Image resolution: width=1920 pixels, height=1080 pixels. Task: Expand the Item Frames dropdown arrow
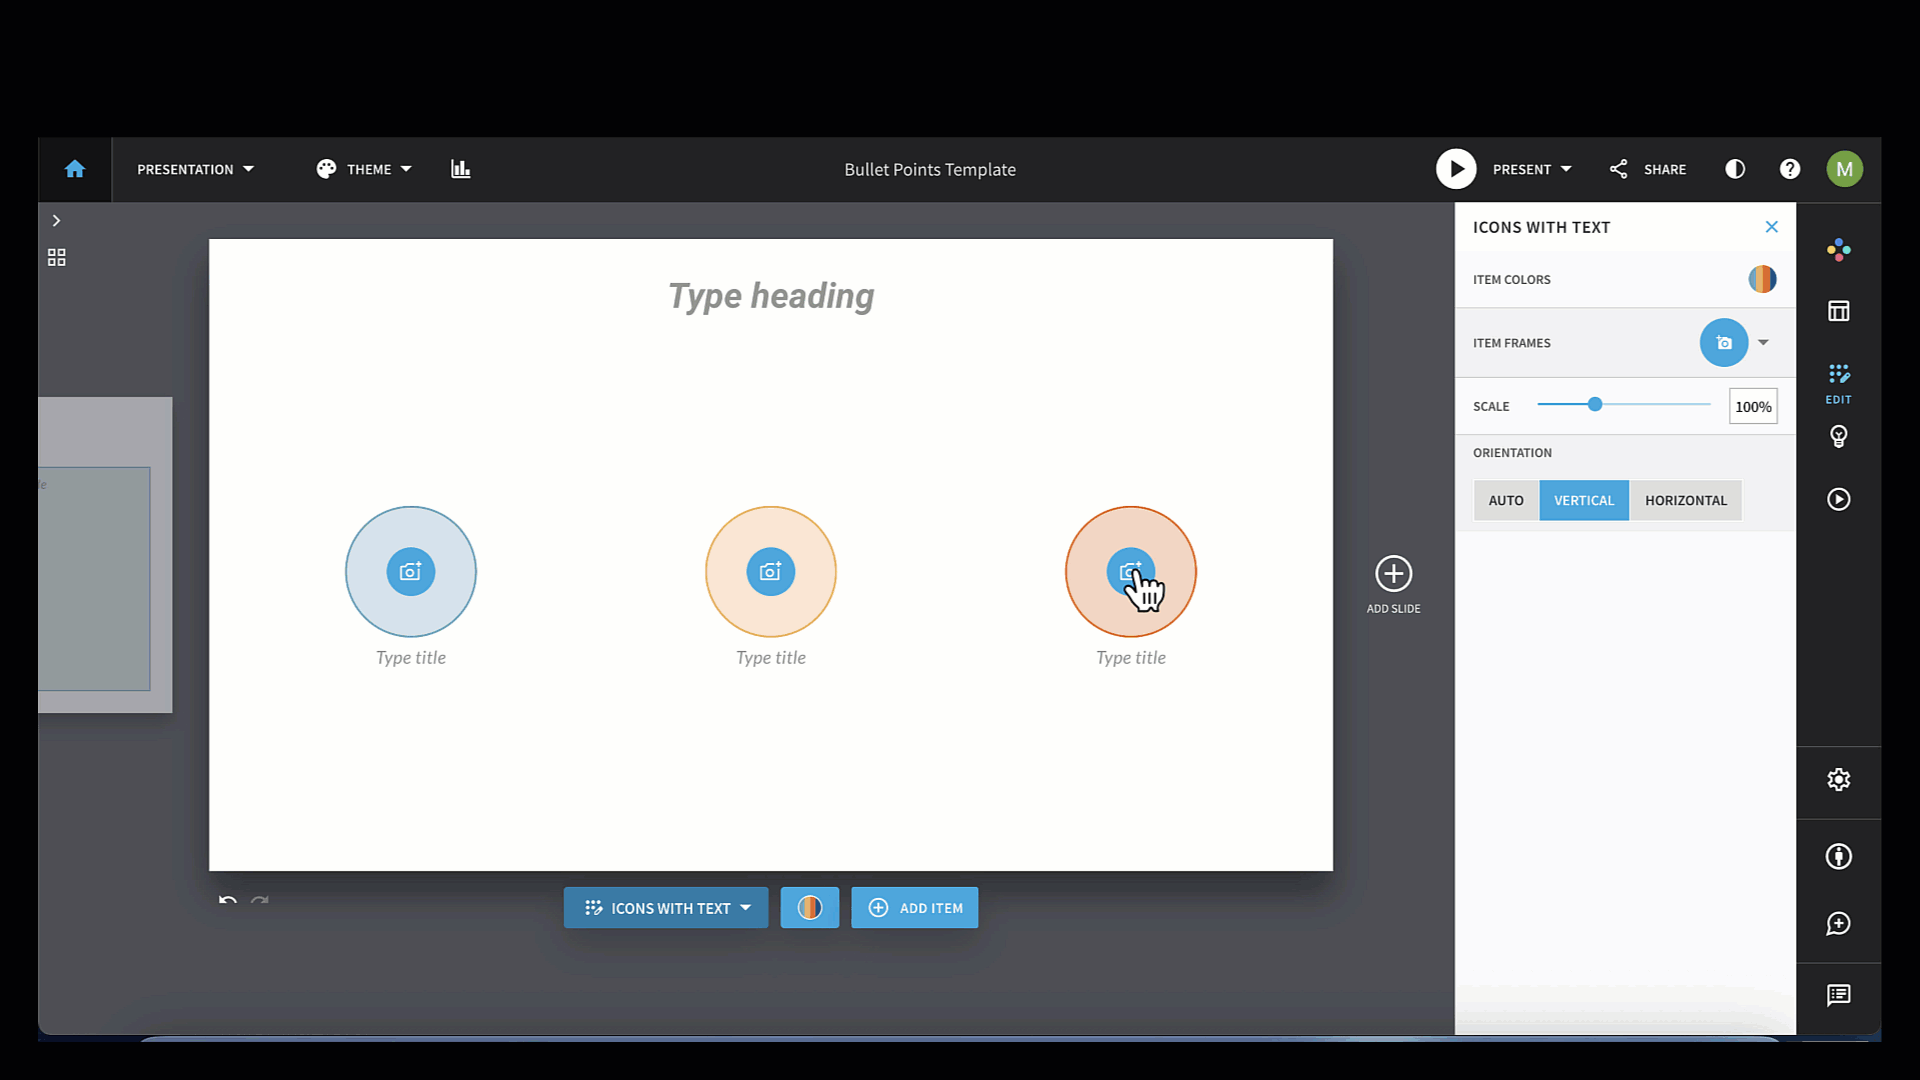click(1763, 343)
